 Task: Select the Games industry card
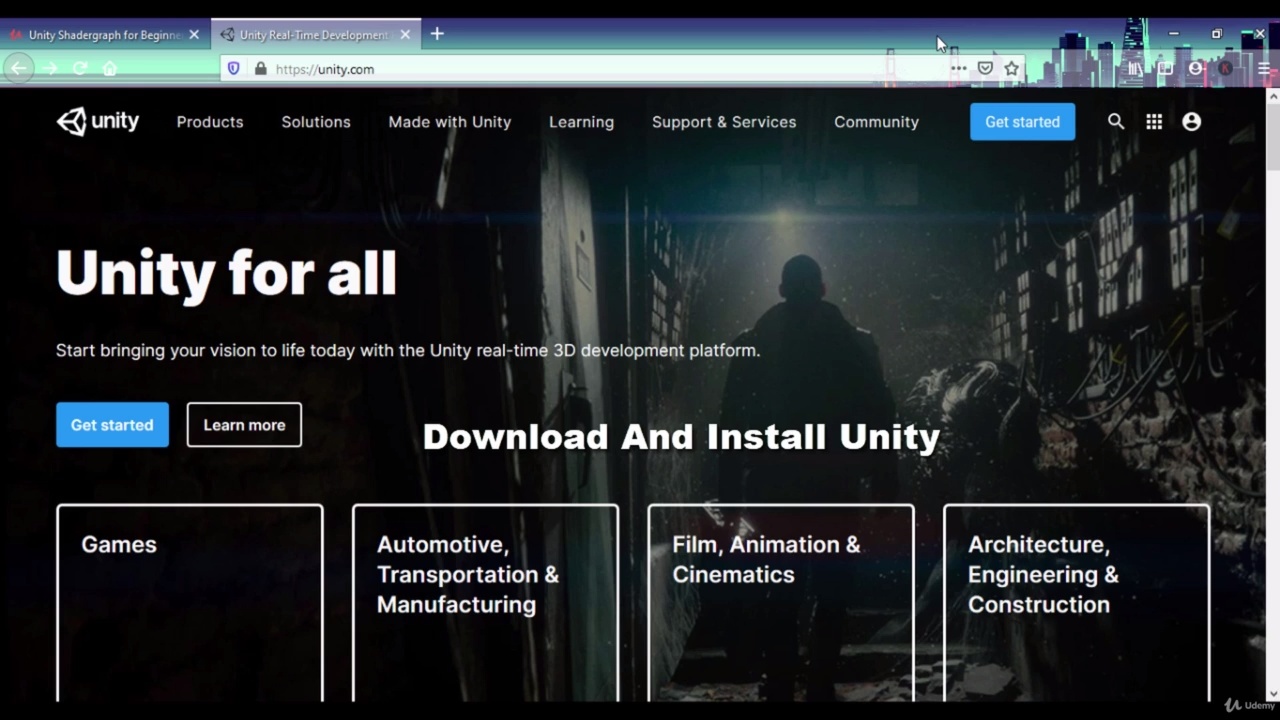[190, 600]
